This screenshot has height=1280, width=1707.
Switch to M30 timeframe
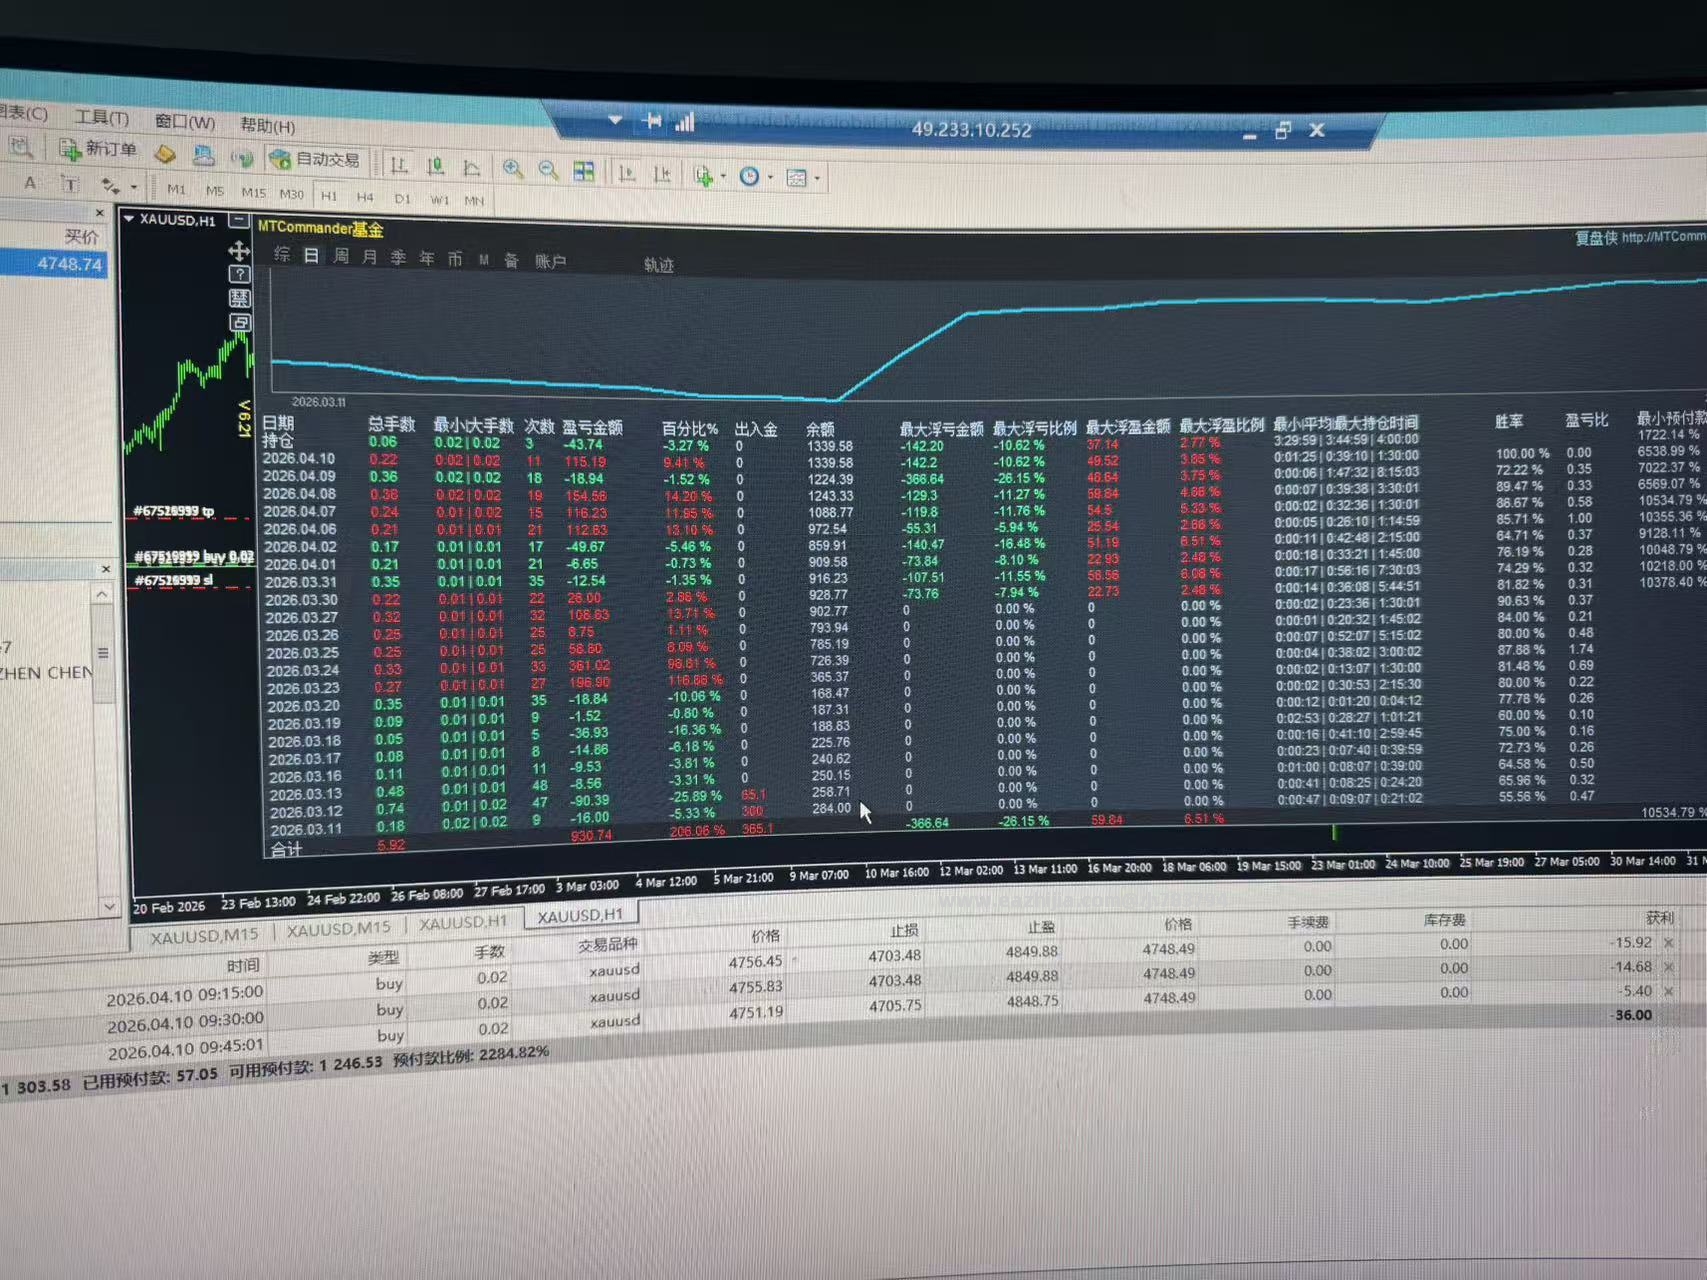coord(291,194)
